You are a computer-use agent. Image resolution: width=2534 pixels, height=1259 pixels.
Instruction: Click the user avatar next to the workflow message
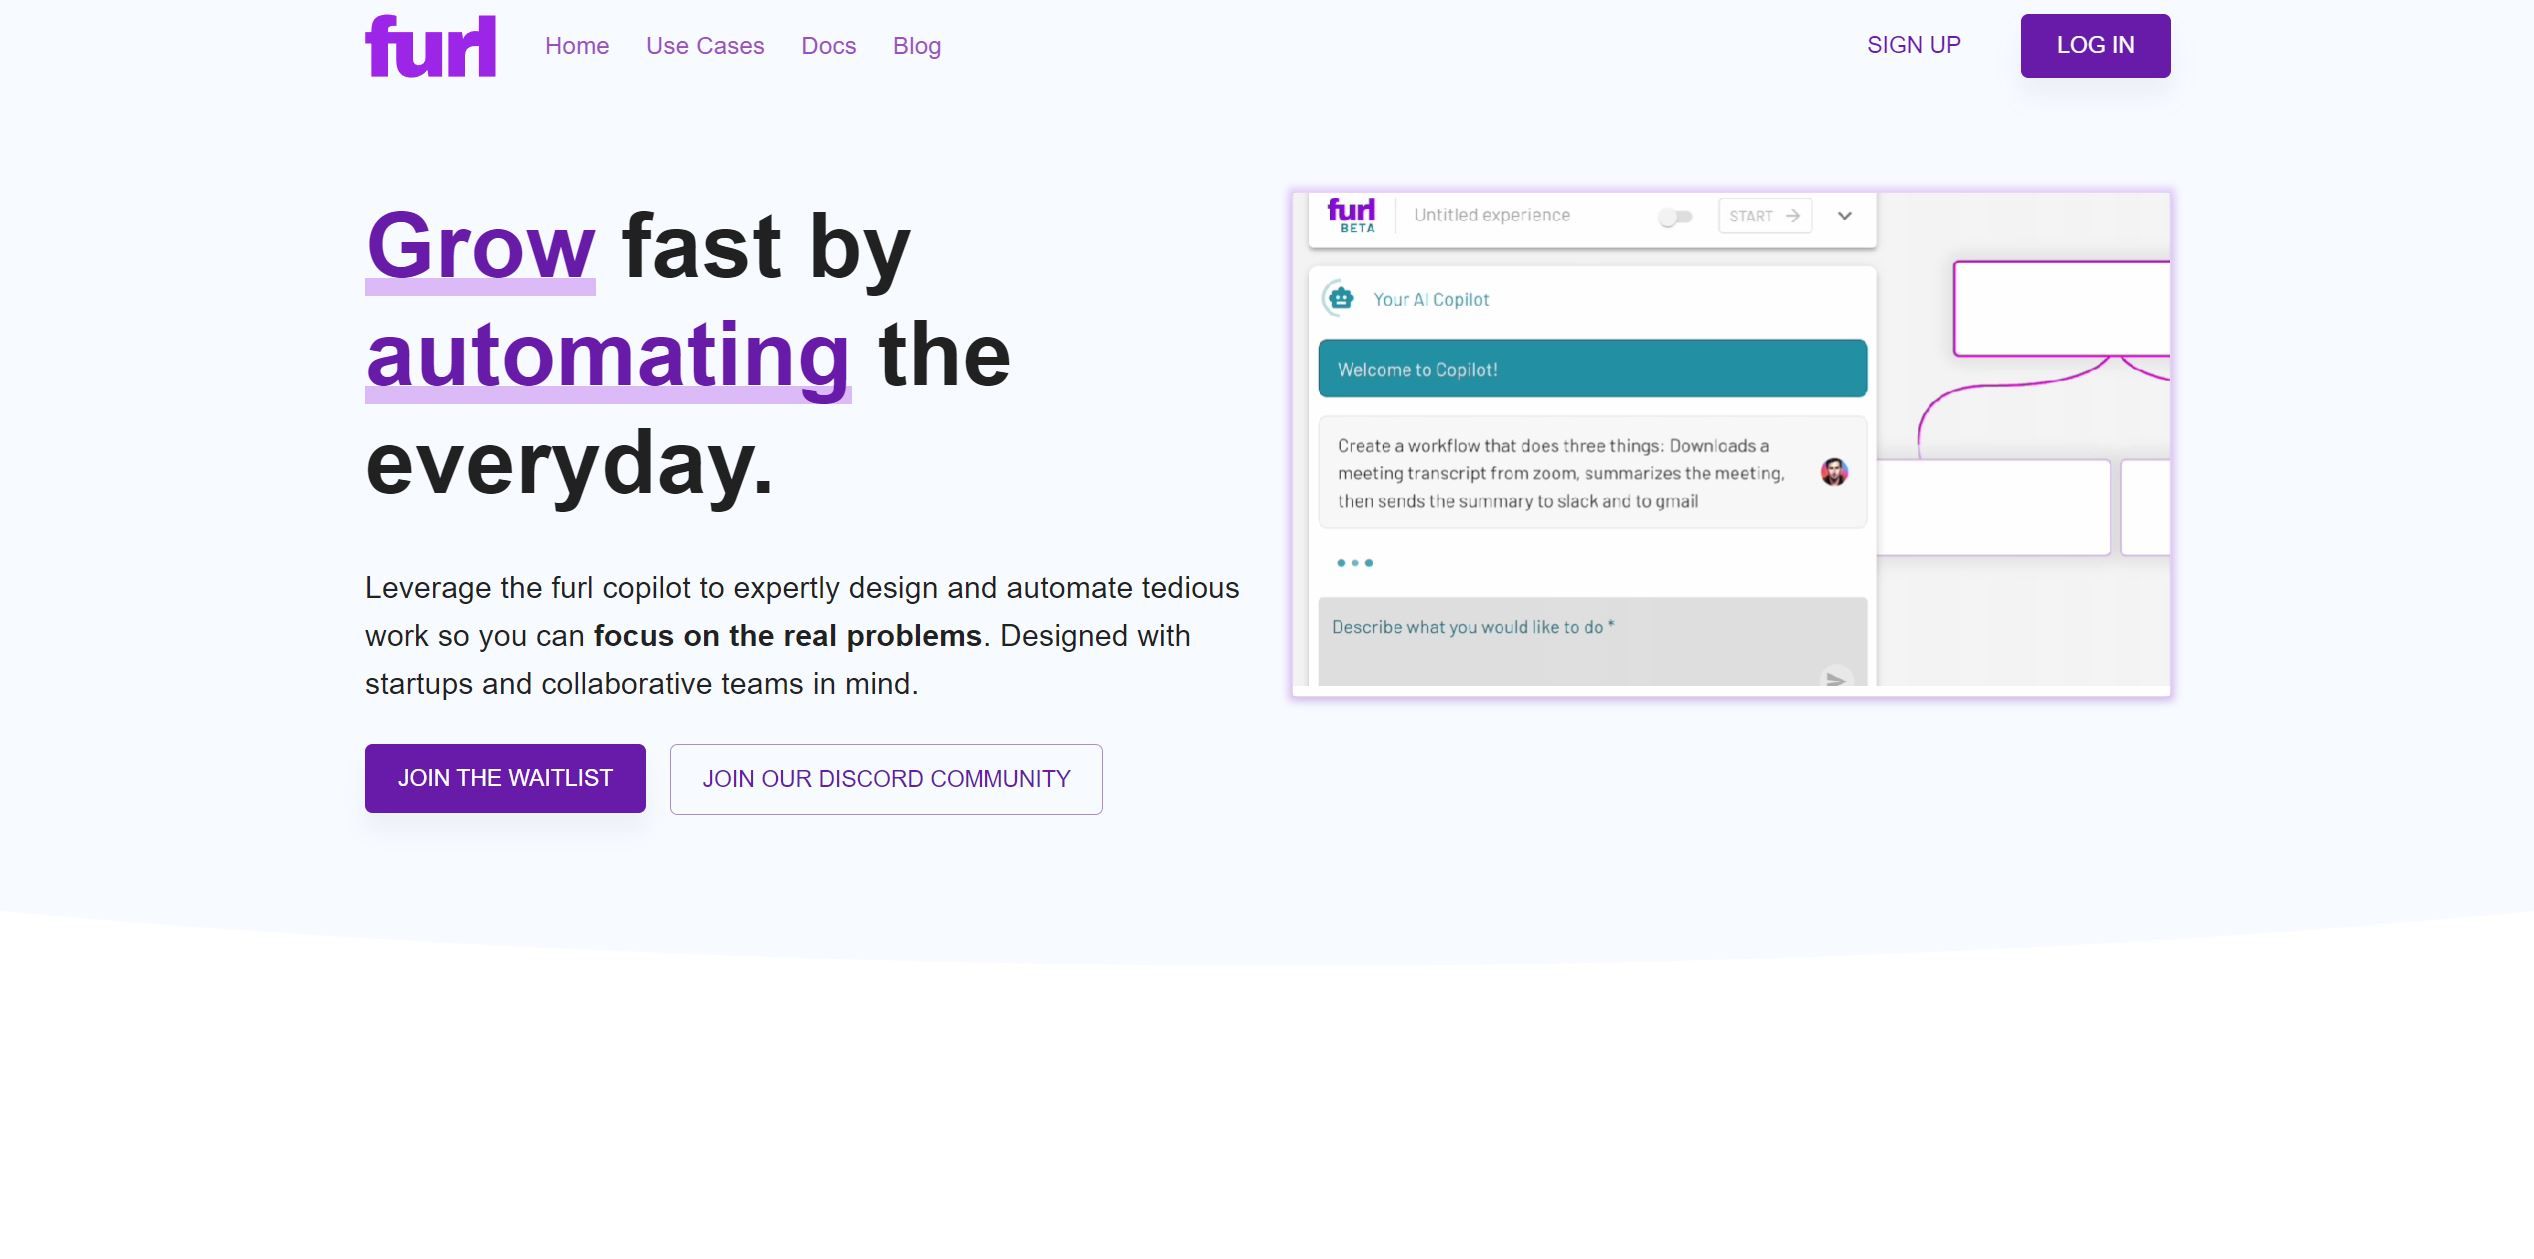(1835, 473)
